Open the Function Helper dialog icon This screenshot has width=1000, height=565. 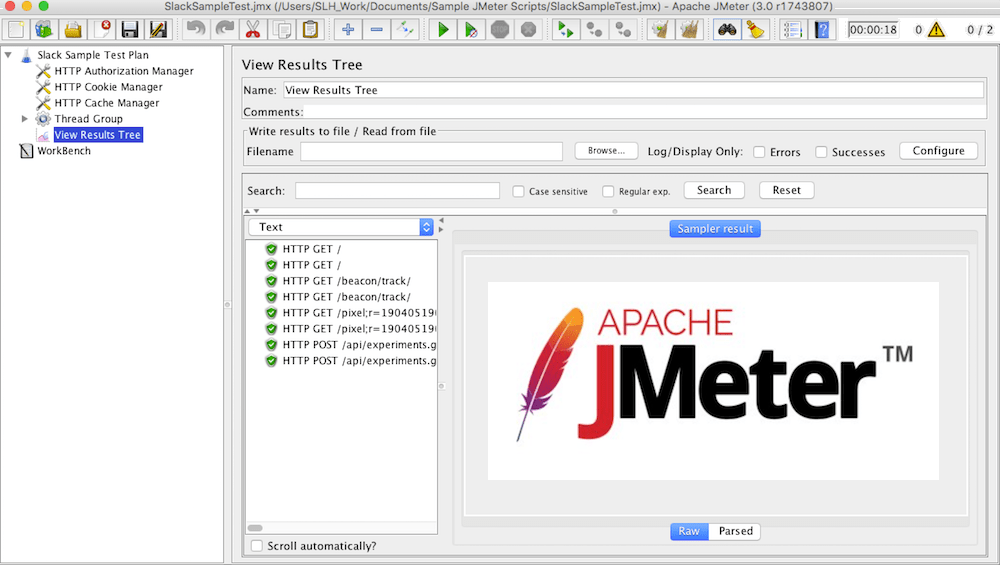(793, 29)
